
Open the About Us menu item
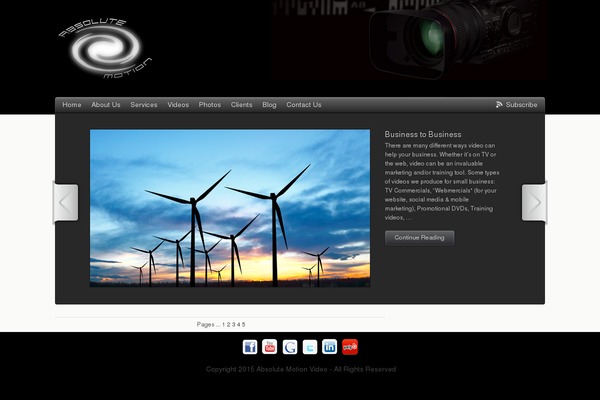pos(106,104)
